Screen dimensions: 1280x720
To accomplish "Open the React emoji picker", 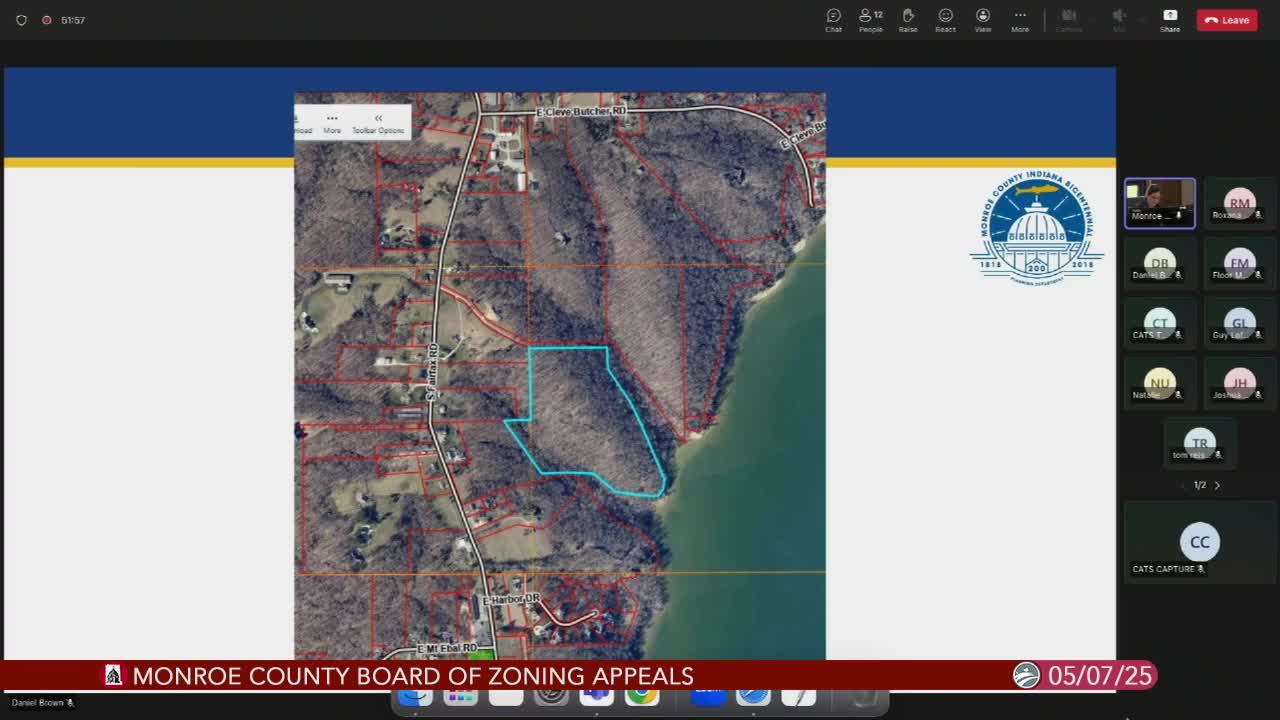I will coord(945,19).
